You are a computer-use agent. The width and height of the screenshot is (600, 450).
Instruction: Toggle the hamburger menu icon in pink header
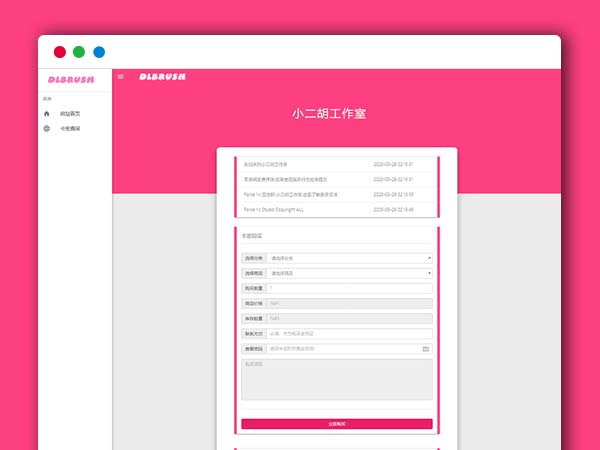pyautogui.click(x=121, y=77)
